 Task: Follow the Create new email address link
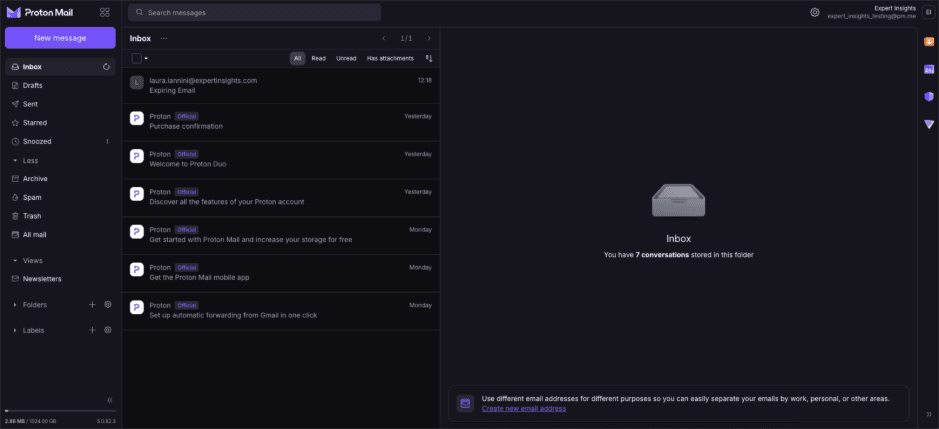tap(523, 409)
